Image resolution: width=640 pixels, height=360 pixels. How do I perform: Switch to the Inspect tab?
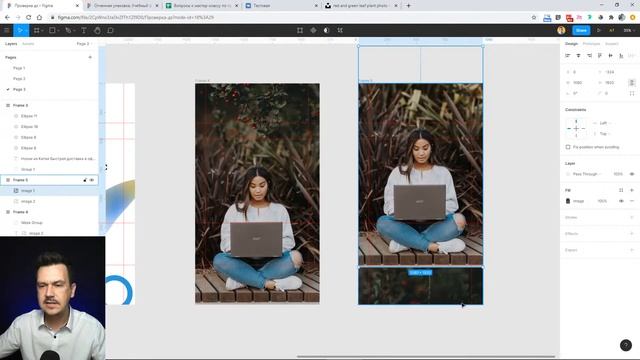point(611,44)
